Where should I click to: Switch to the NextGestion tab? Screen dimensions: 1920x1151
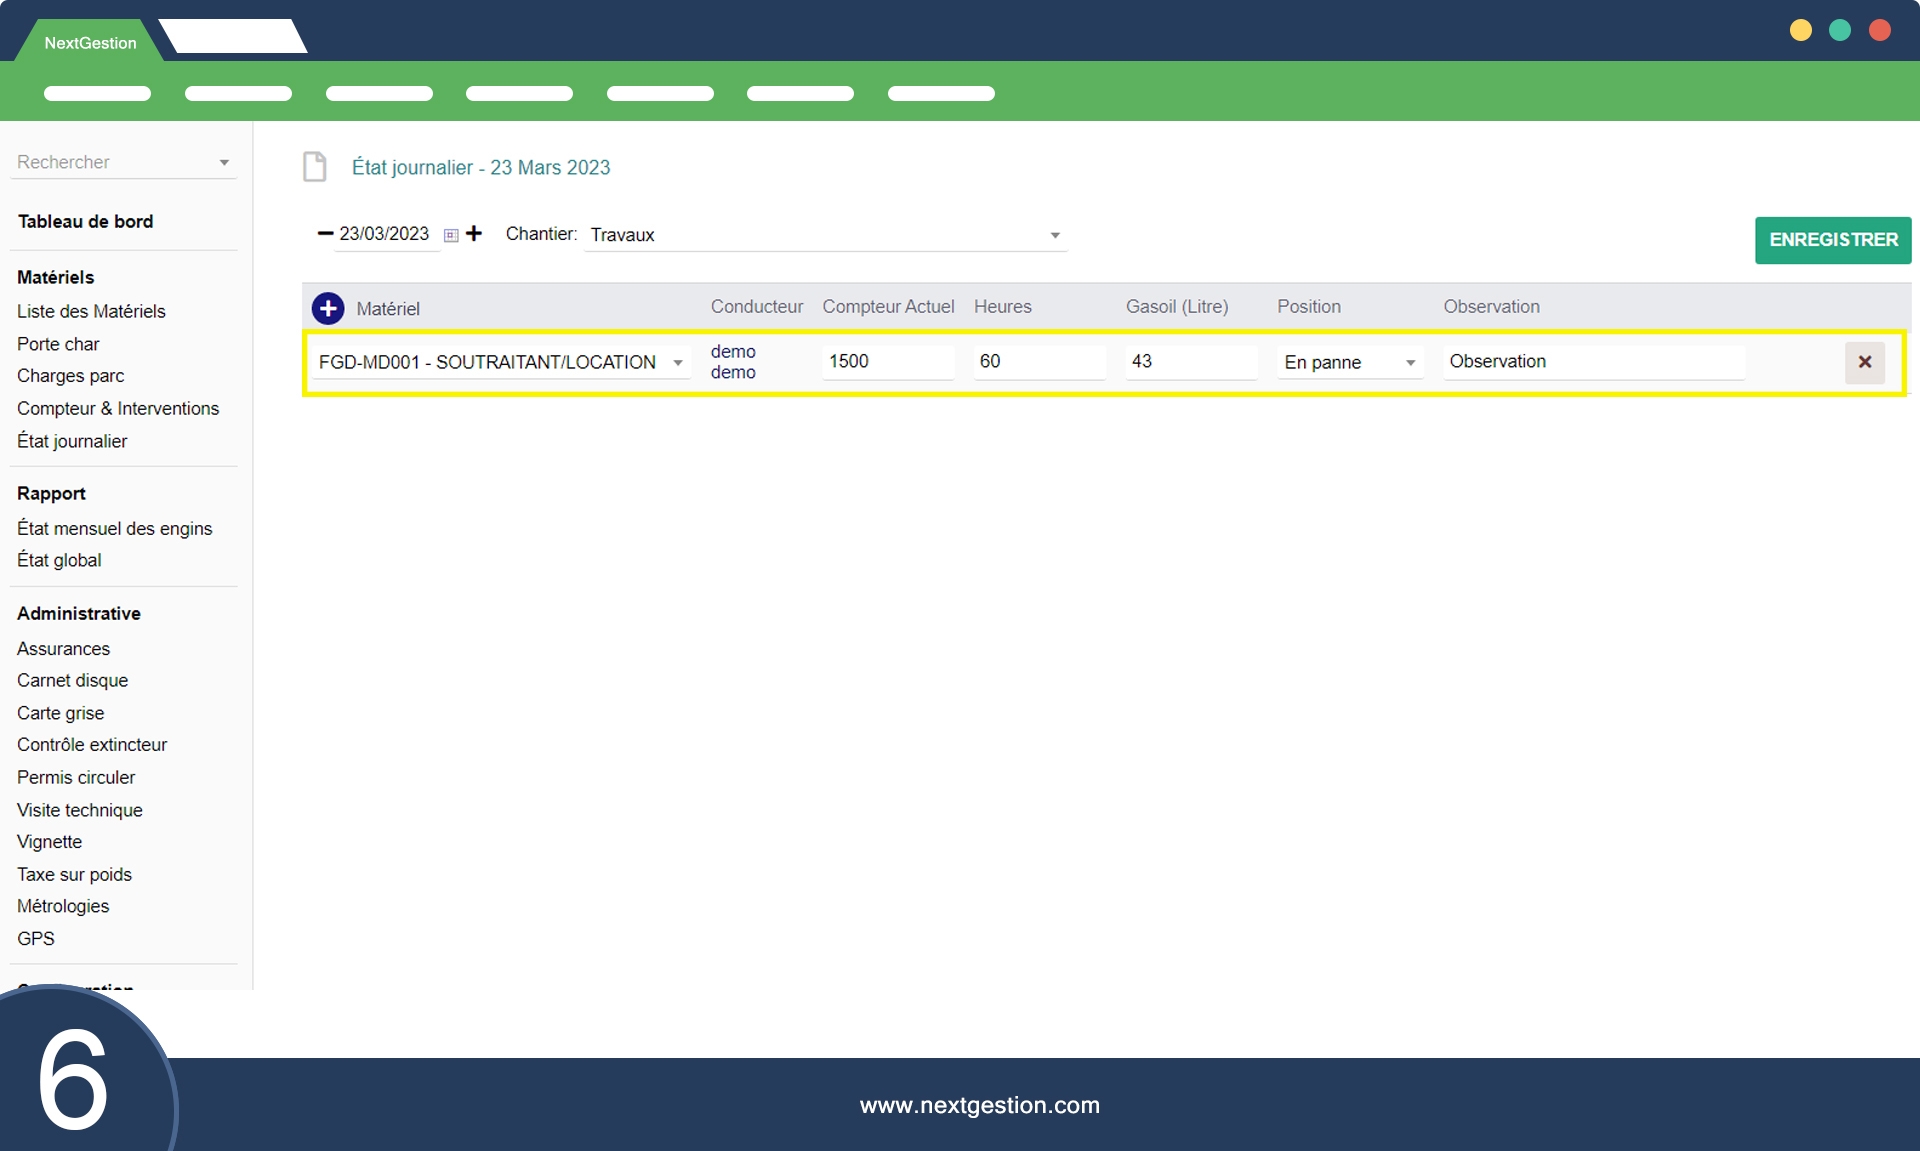point(90,43)
